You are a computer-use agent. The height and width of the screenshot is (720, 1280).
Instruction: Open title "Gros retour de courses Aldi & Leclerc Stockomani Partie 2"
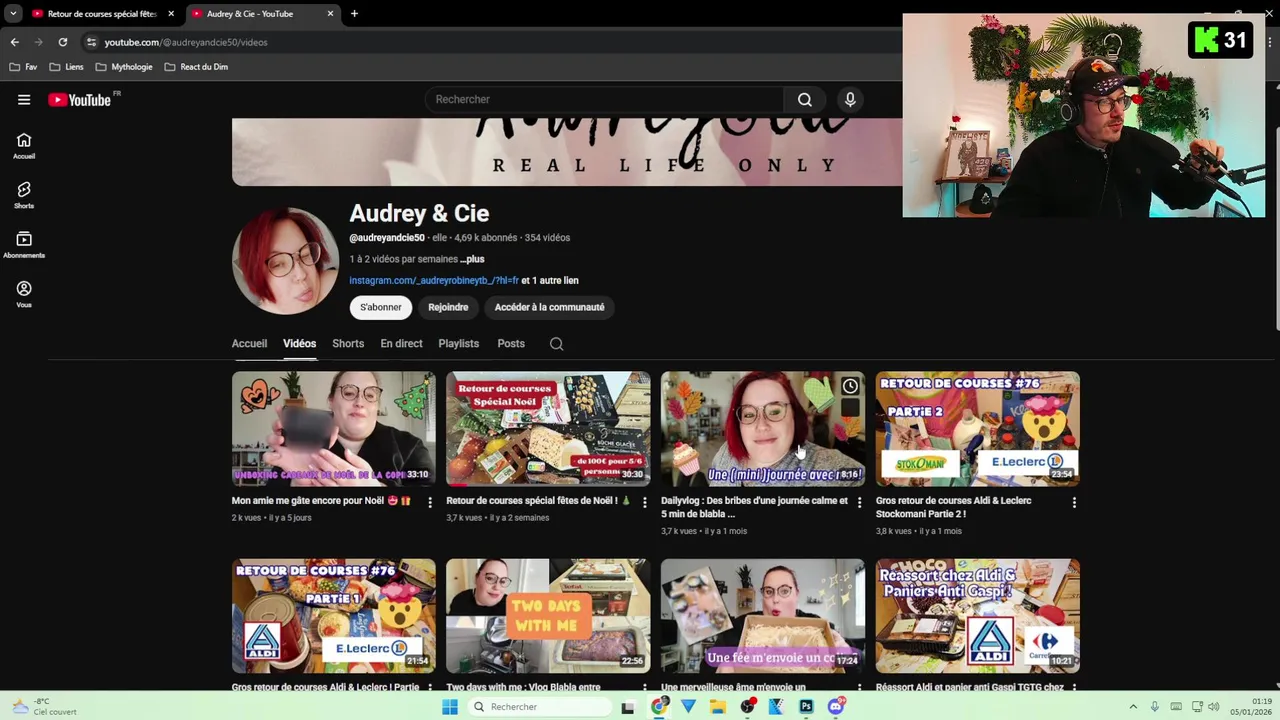tap(954, 507)
